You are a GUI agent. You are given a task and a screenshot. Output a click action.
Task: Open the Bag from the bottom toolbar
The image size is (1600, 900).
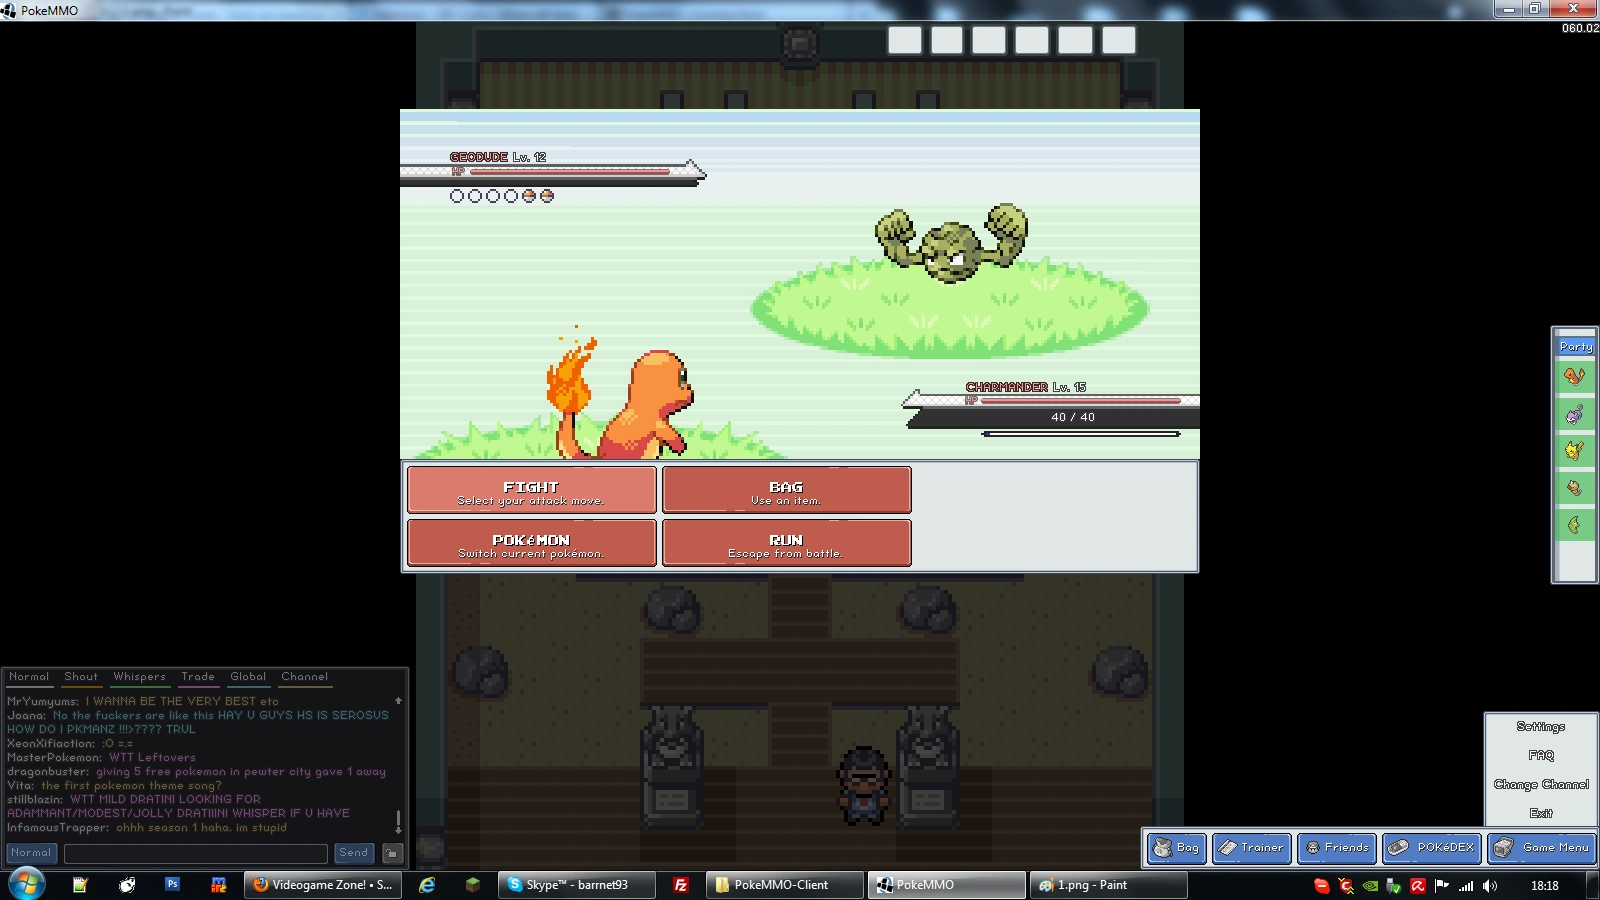pos(1177,848)
